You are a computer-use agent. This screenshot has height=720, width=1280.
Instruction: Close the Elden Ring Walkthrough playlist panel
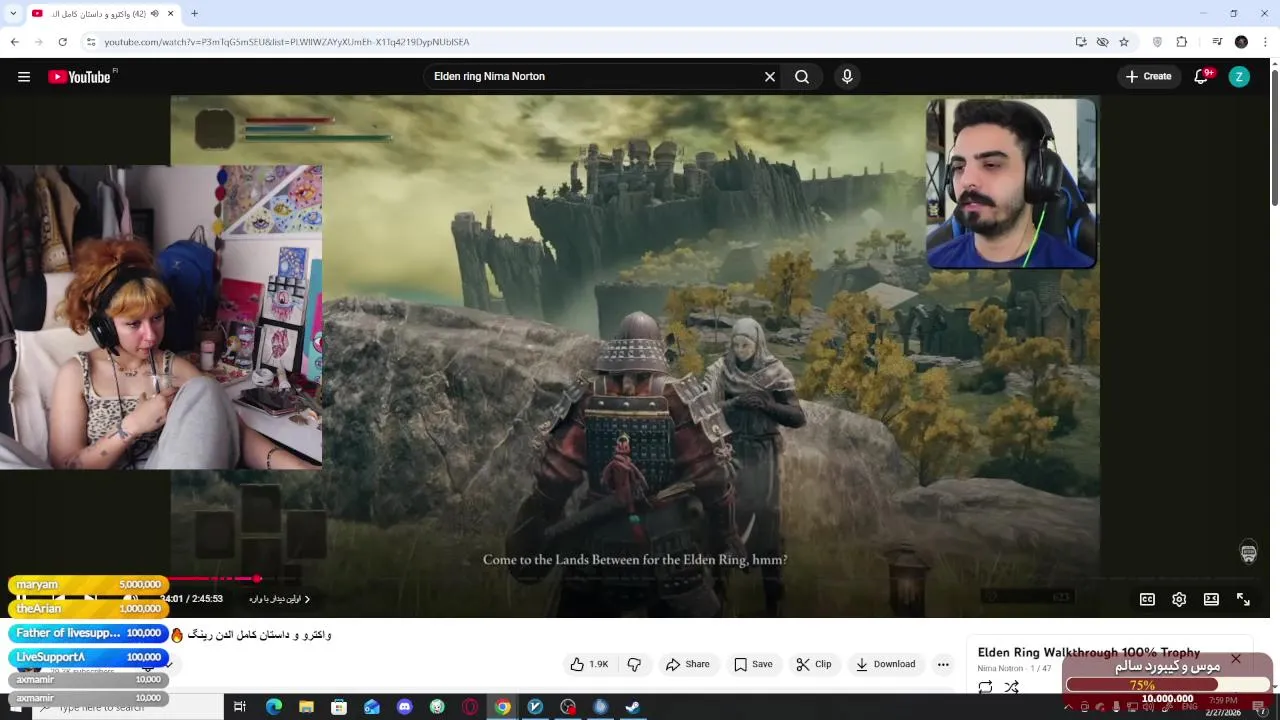point(1236,659)
